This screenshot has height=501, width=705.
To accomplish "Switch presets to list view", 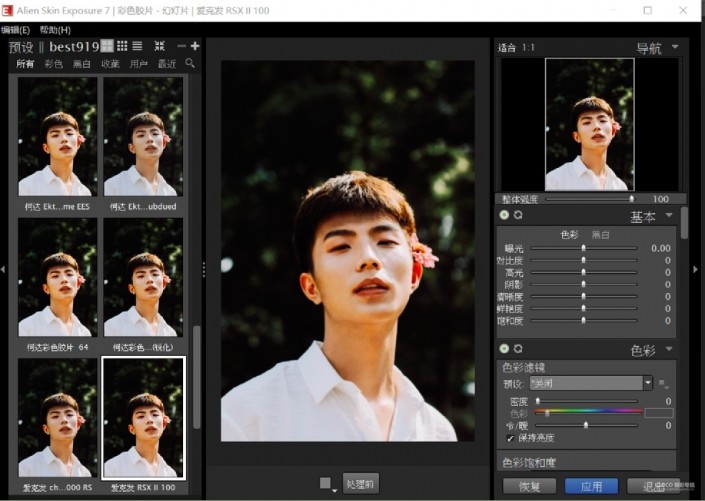I will 137,46.
